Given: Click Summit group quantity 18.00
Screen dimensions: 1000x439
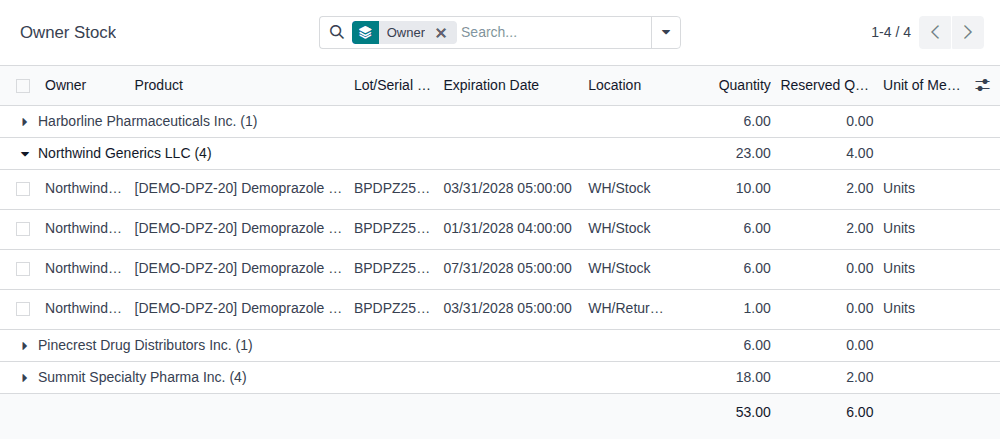Looking at the screenshot, I should tap(753, 378).
